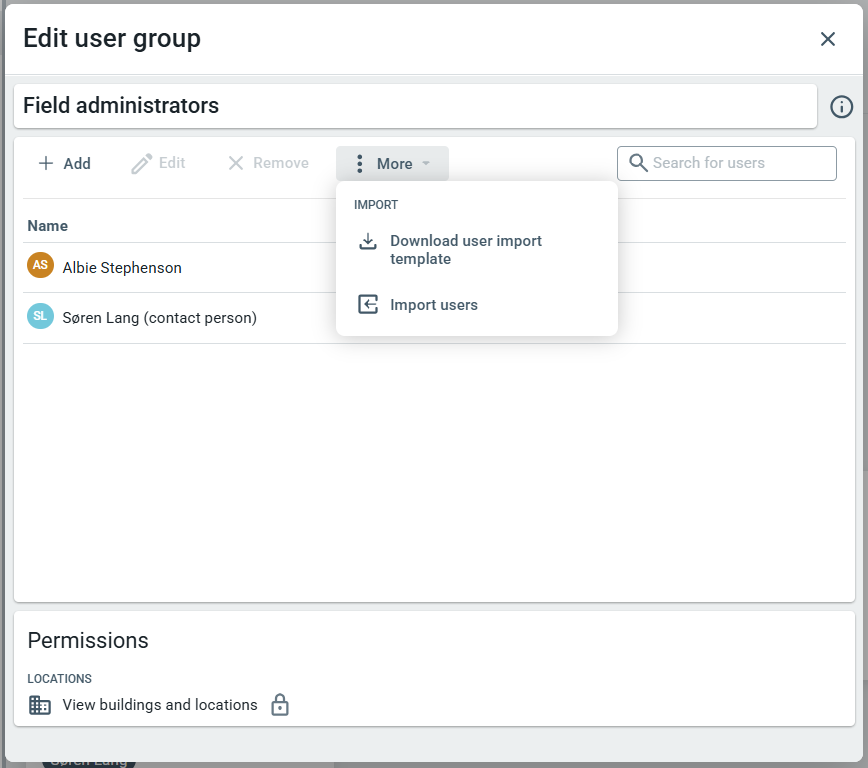Screen dimensions: 868x768
Task: Focus the Search for users field
Action: (740, 163)
